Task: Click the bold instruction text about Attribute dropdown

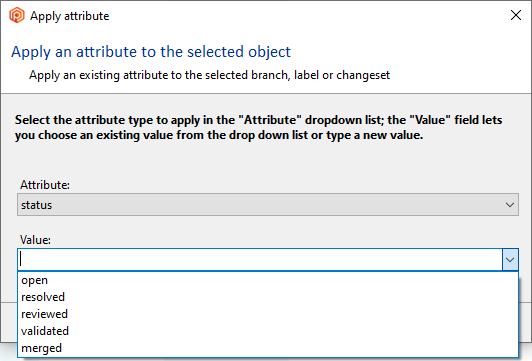Action: point(259,127)
